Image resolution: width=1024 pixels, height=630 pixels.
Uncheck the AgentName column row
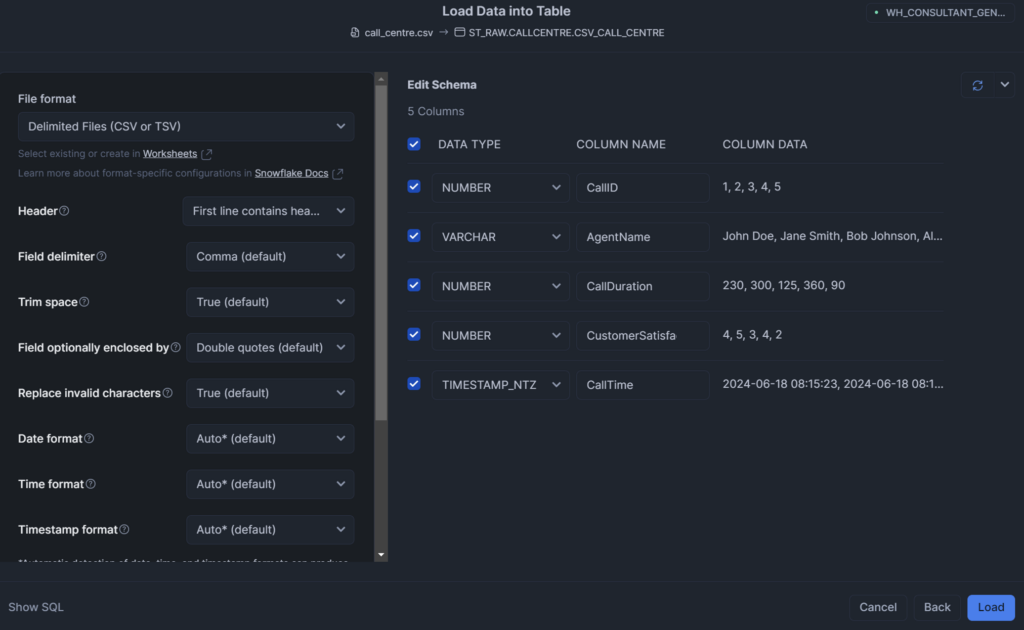click(x=414, y=236)
